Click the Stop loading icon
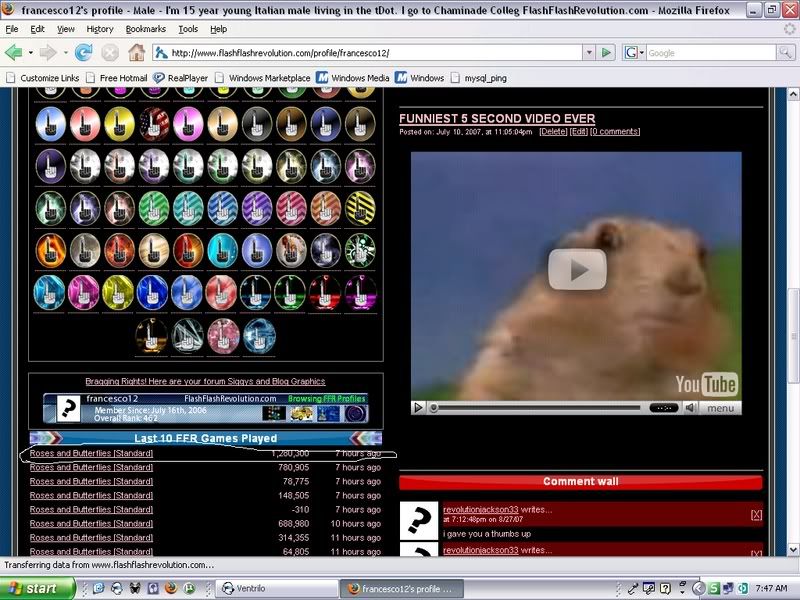800x600 pixels. click(108, 52)
